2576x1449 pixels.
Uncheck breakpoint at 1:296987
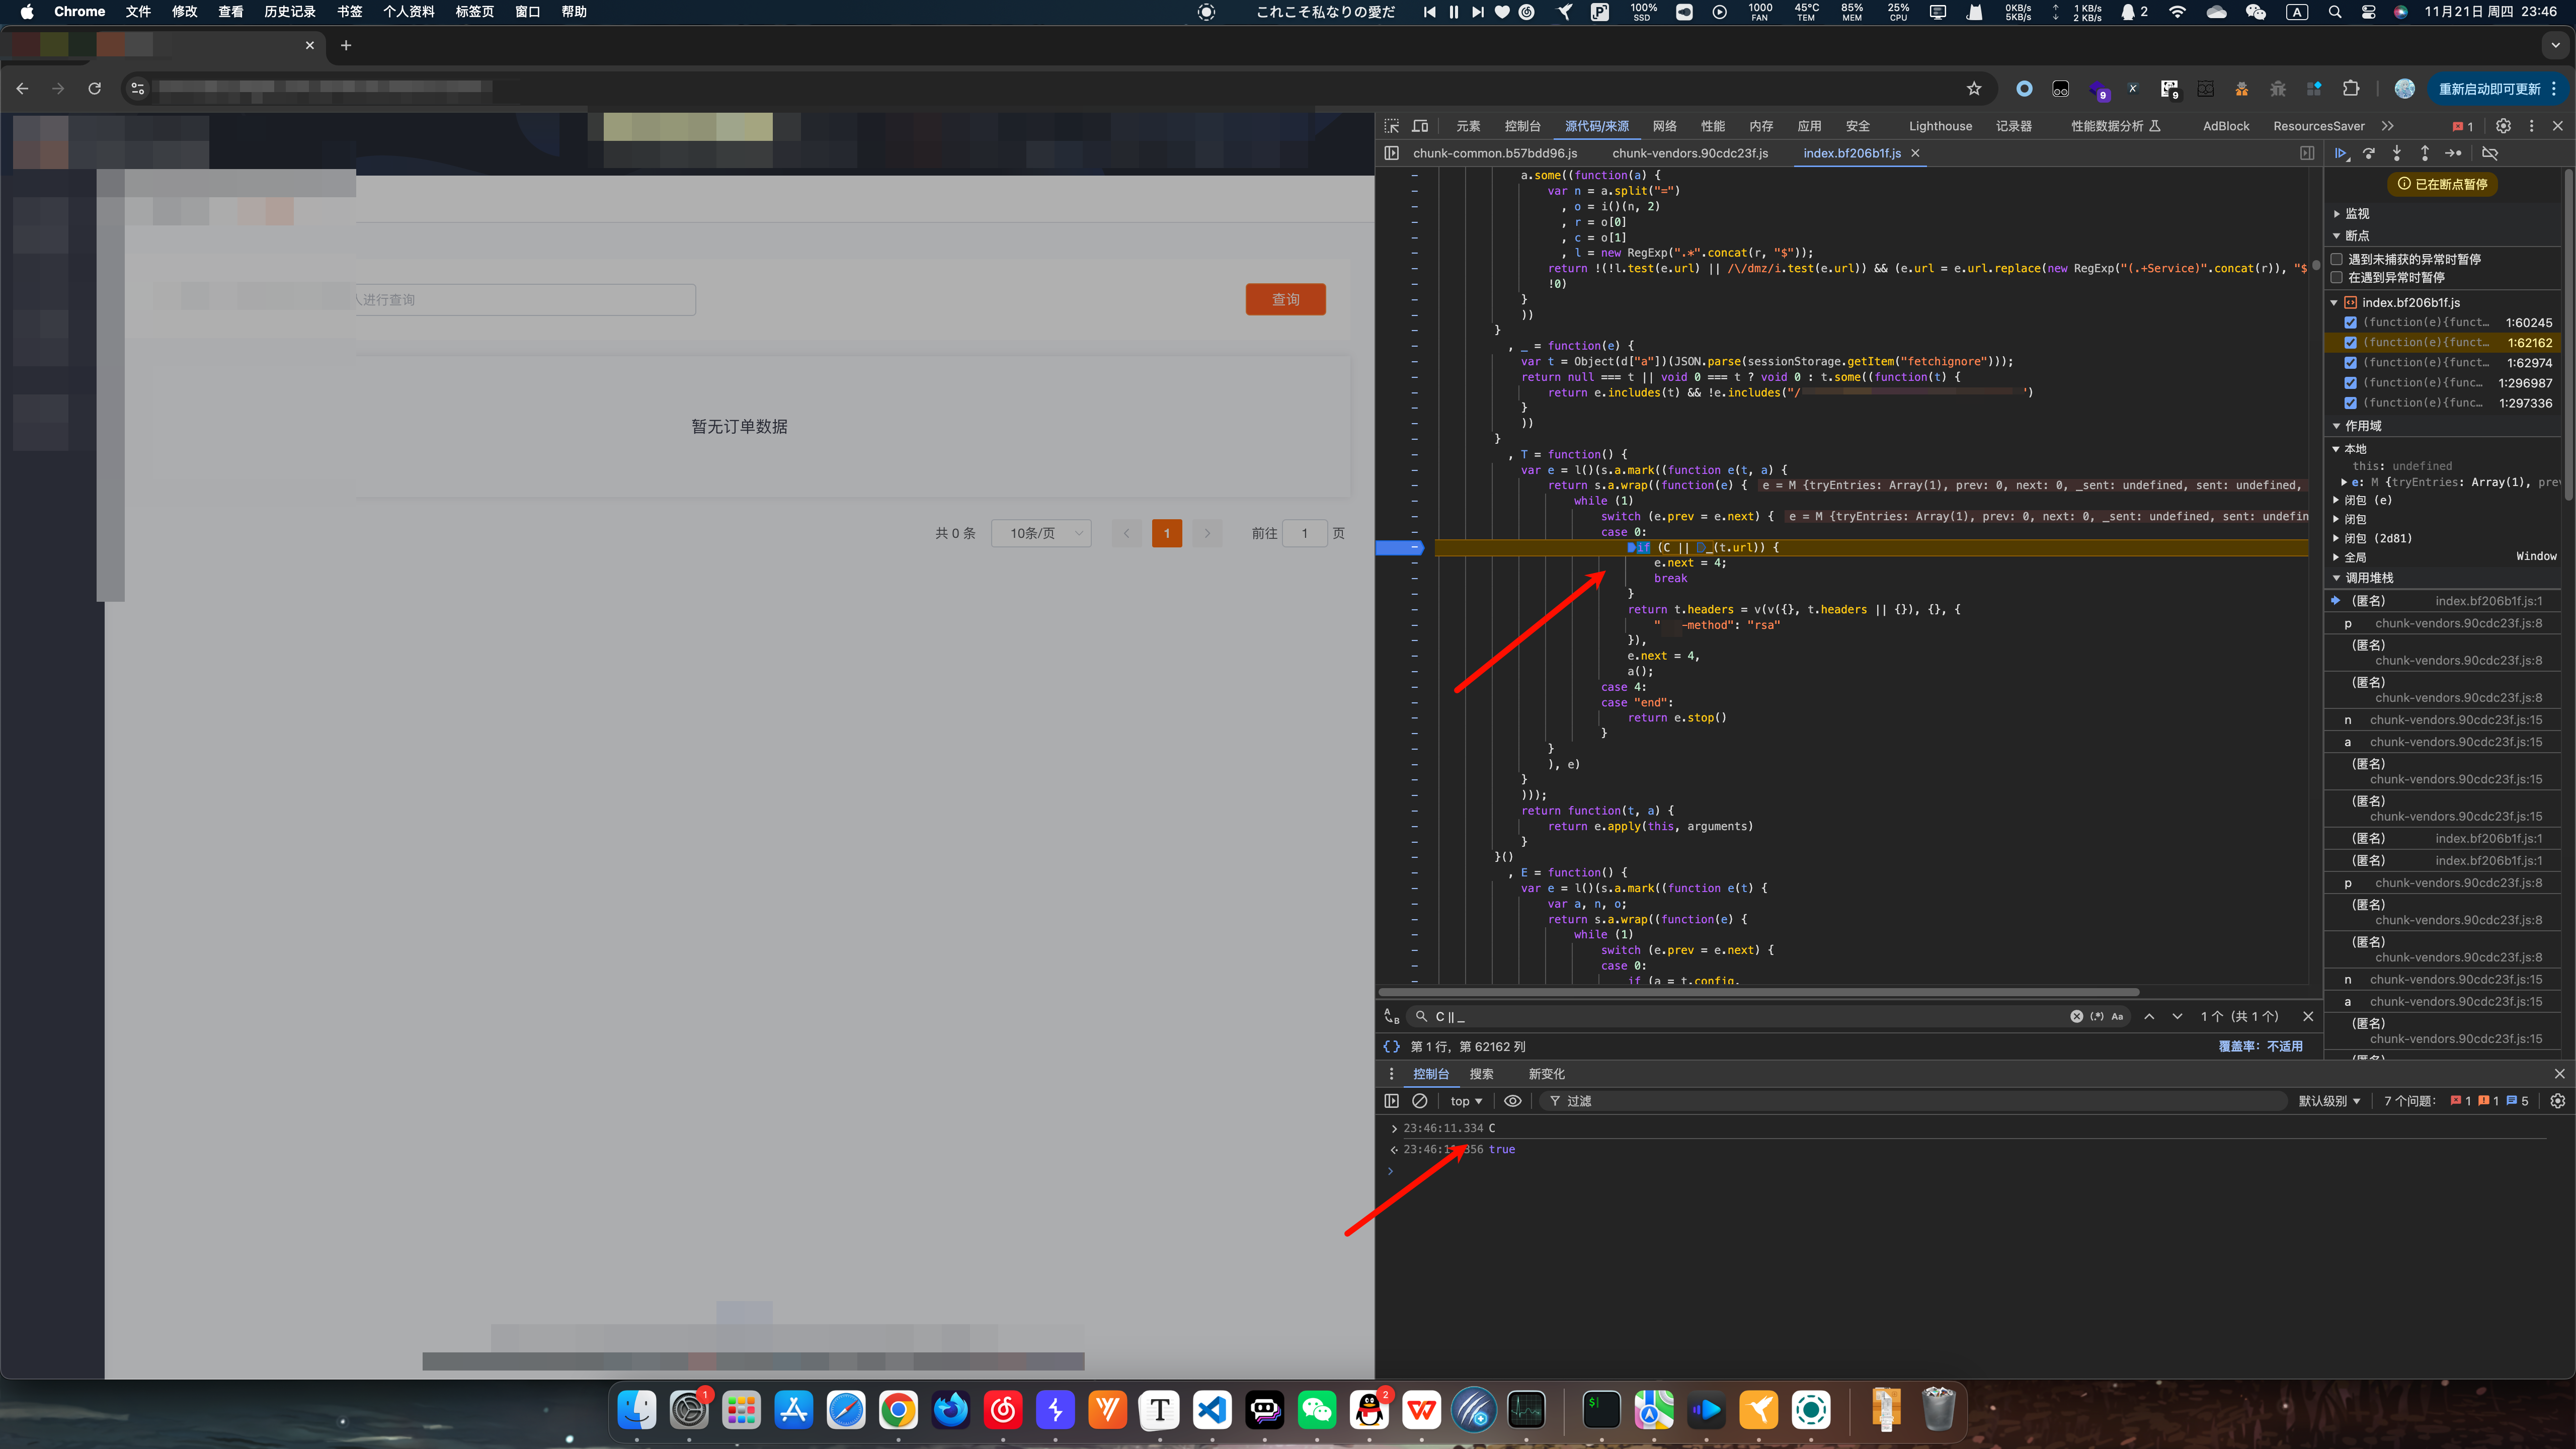point(2351,382)
